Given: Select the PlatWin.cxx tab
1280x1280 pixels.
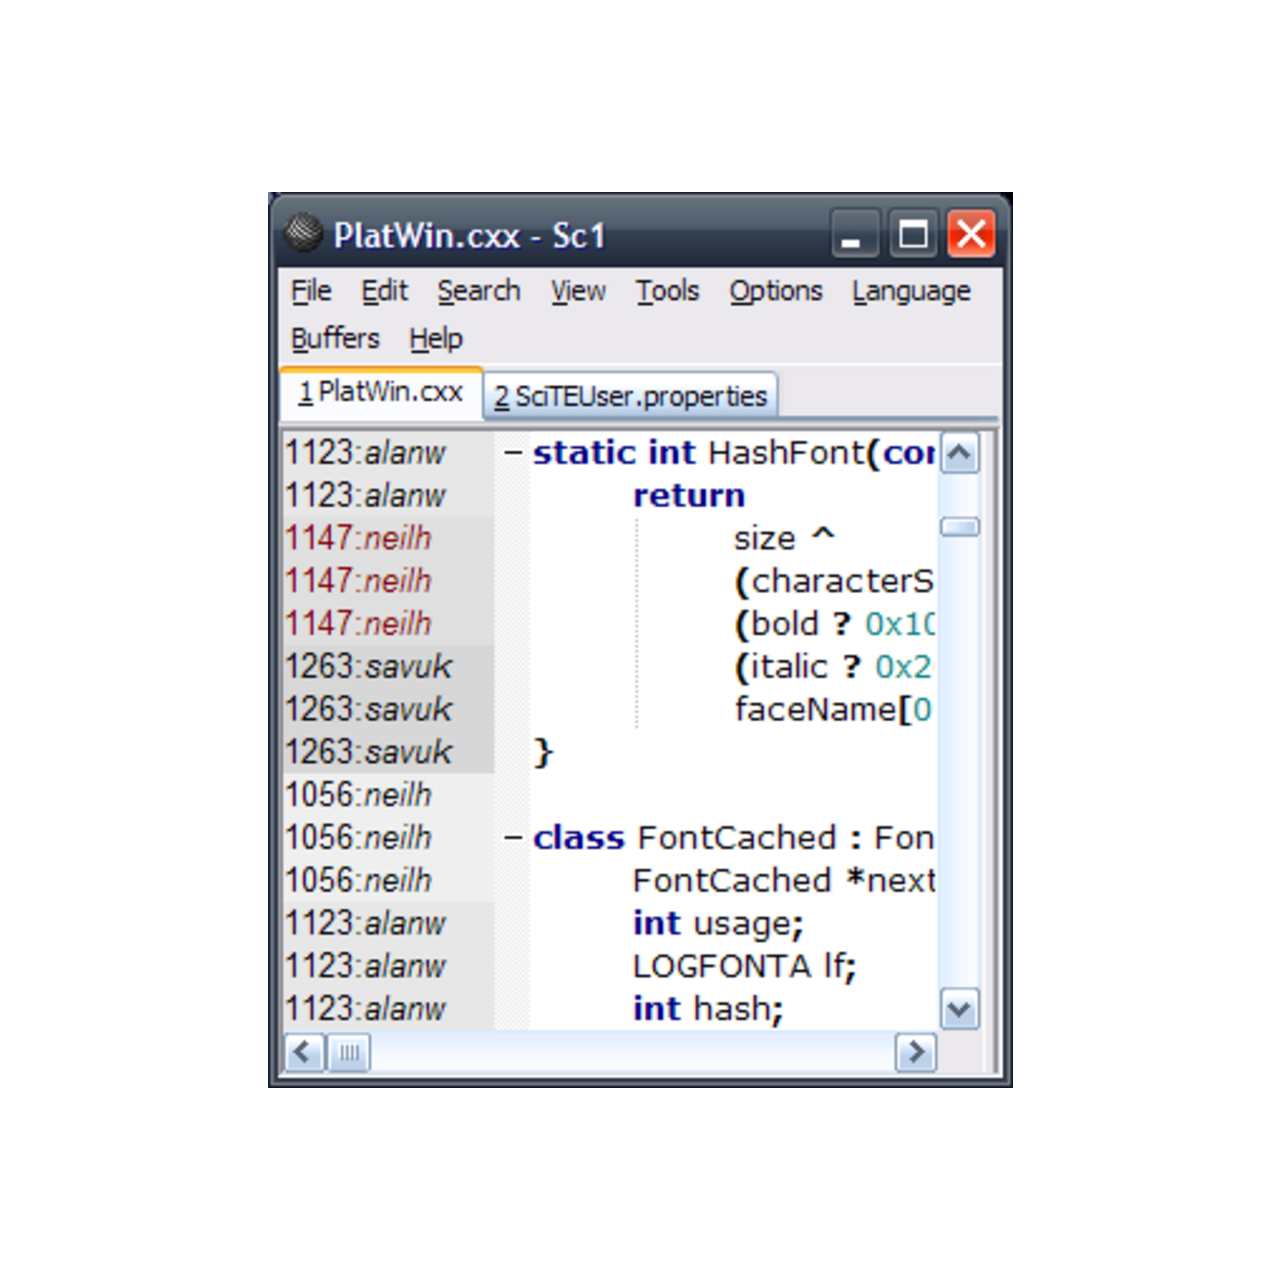Looking at the screenshot, I should coord(381,392).
